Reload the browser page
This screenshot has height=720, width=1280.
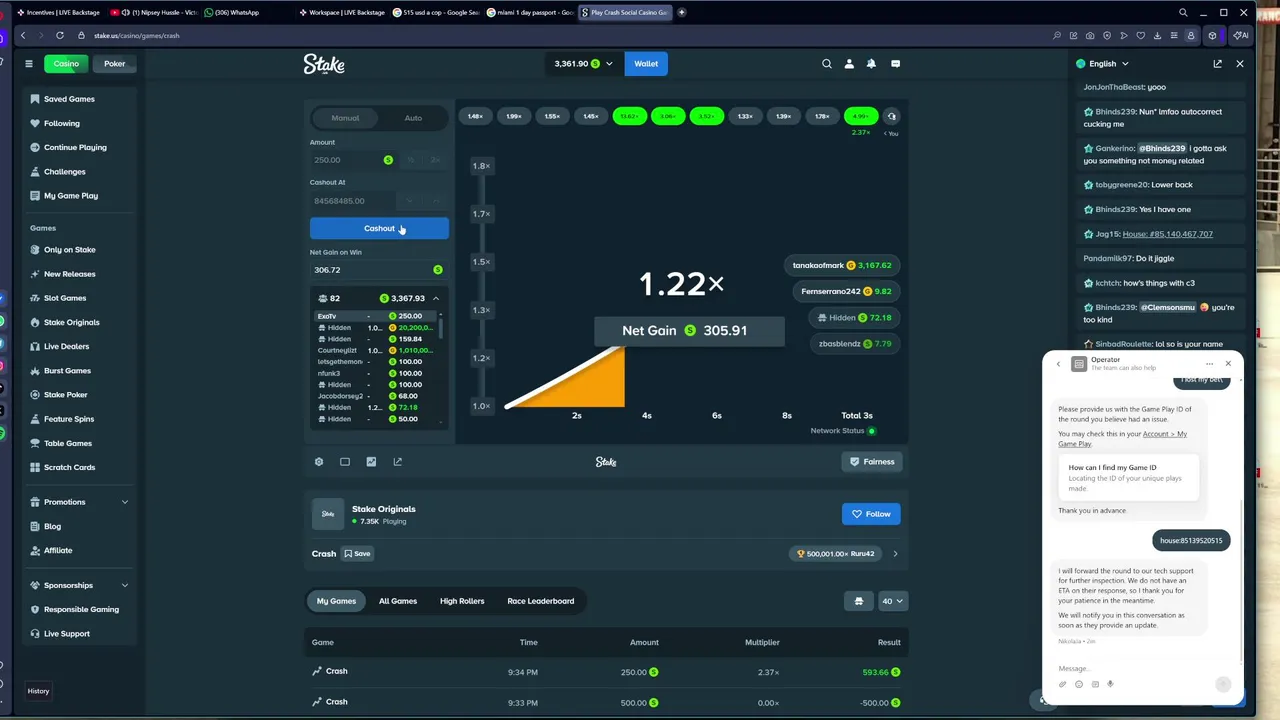(60, 35)
